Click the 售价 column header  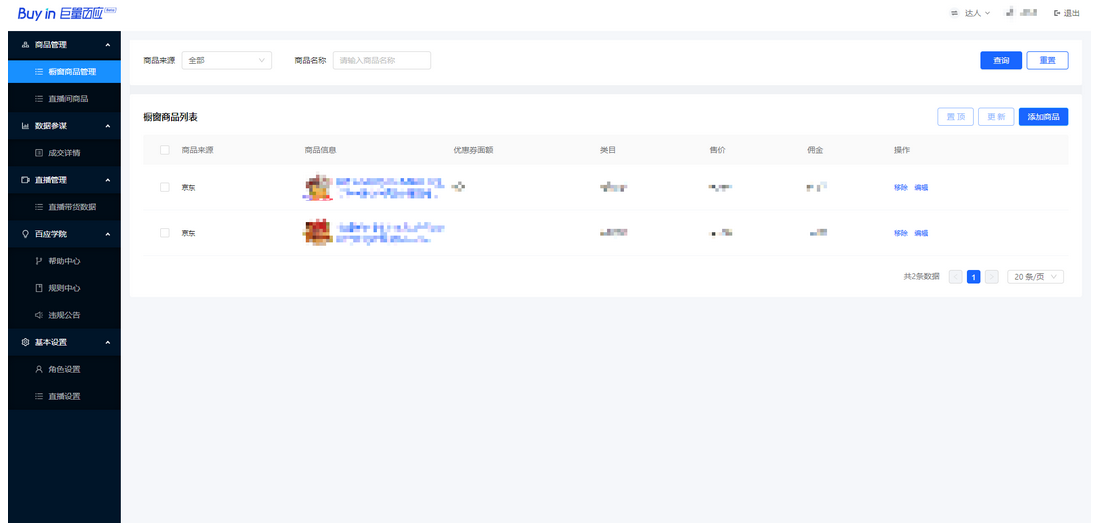pos(717,150)
